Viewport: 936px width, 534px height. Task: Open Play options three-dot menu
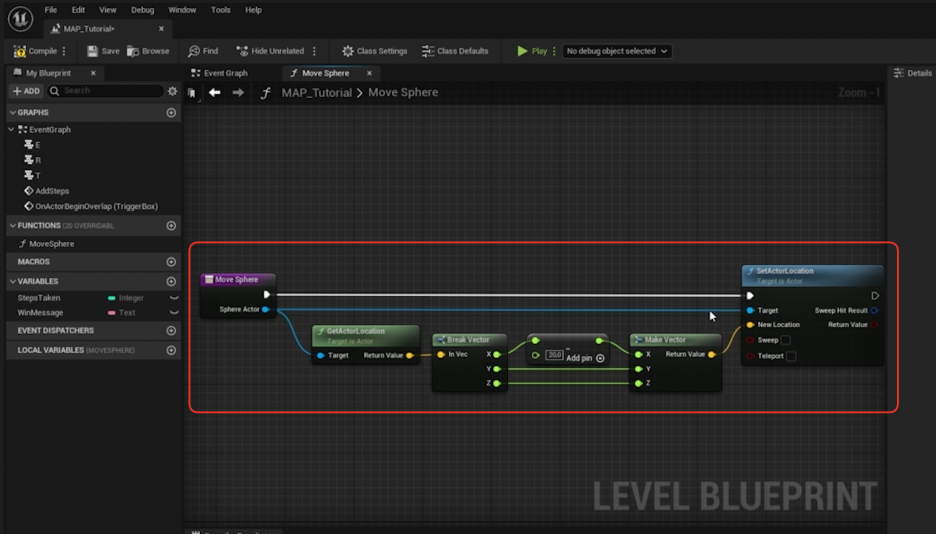click(x=555, y=51)
